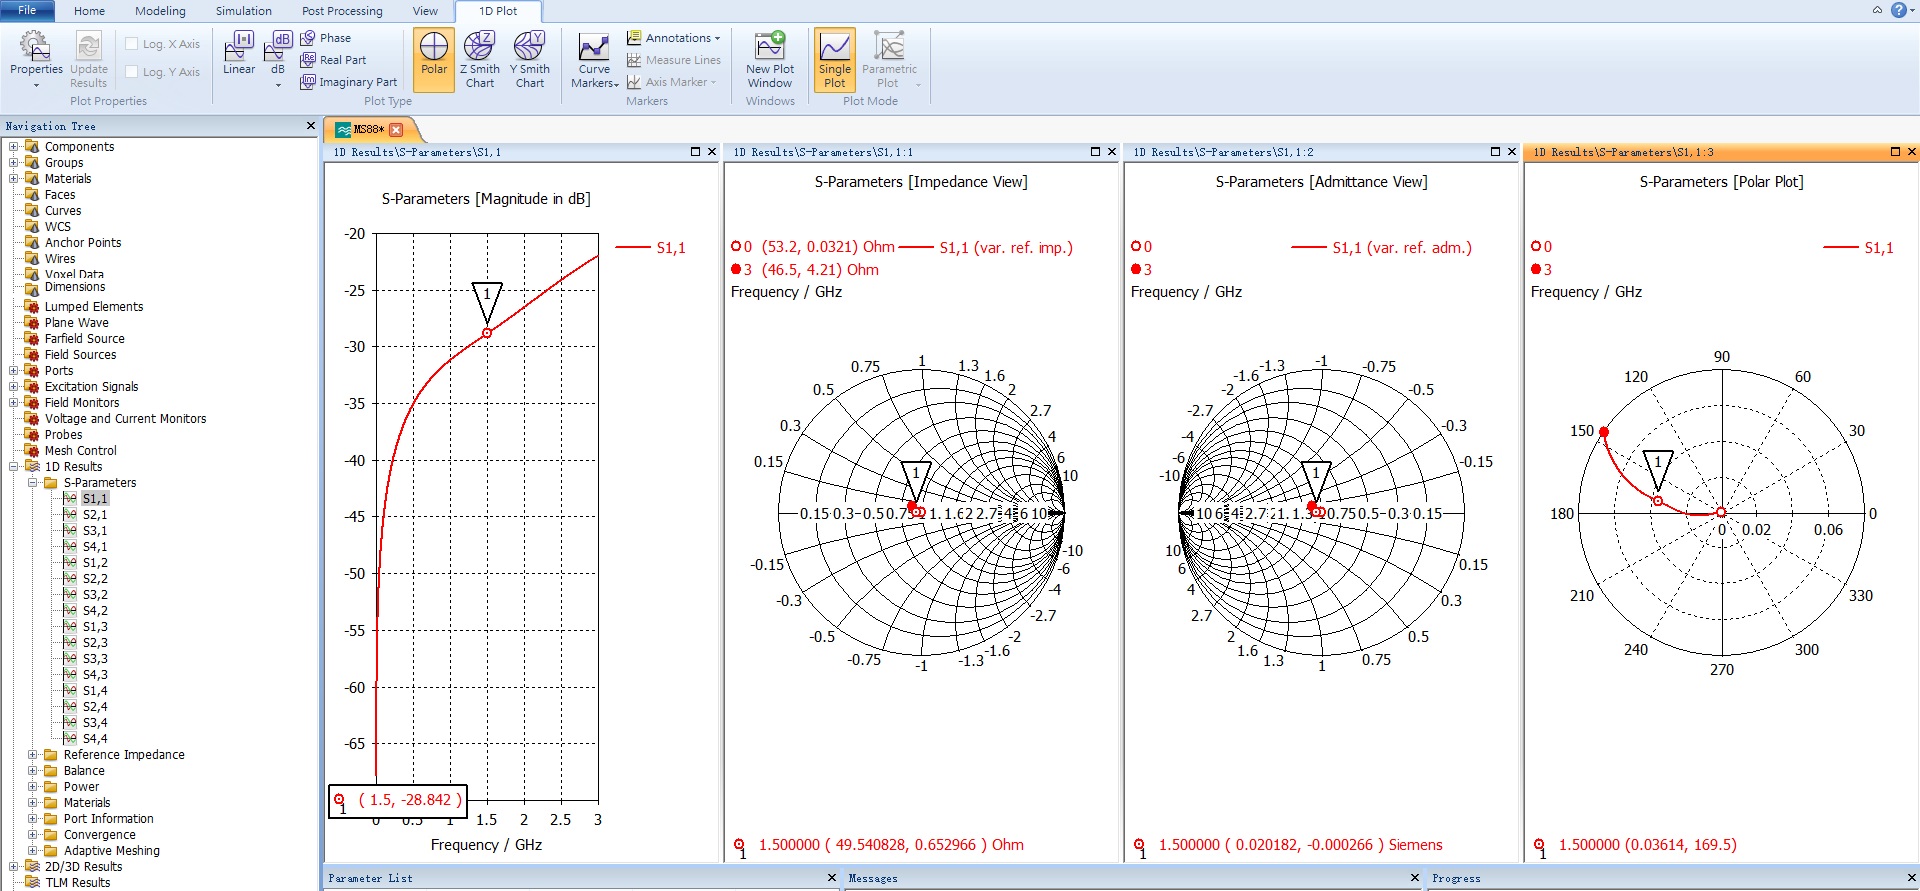Select the Mesh Control tree item
Viewport: 1920px width, 891px height.
(81, 451)
